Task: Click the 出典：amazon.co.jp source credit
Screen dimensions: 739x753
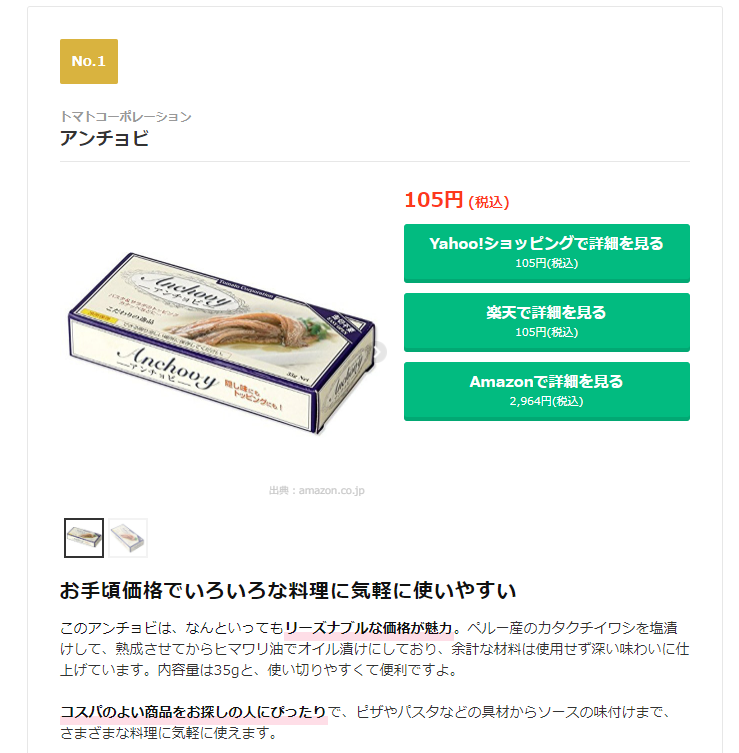Action: 316,490
